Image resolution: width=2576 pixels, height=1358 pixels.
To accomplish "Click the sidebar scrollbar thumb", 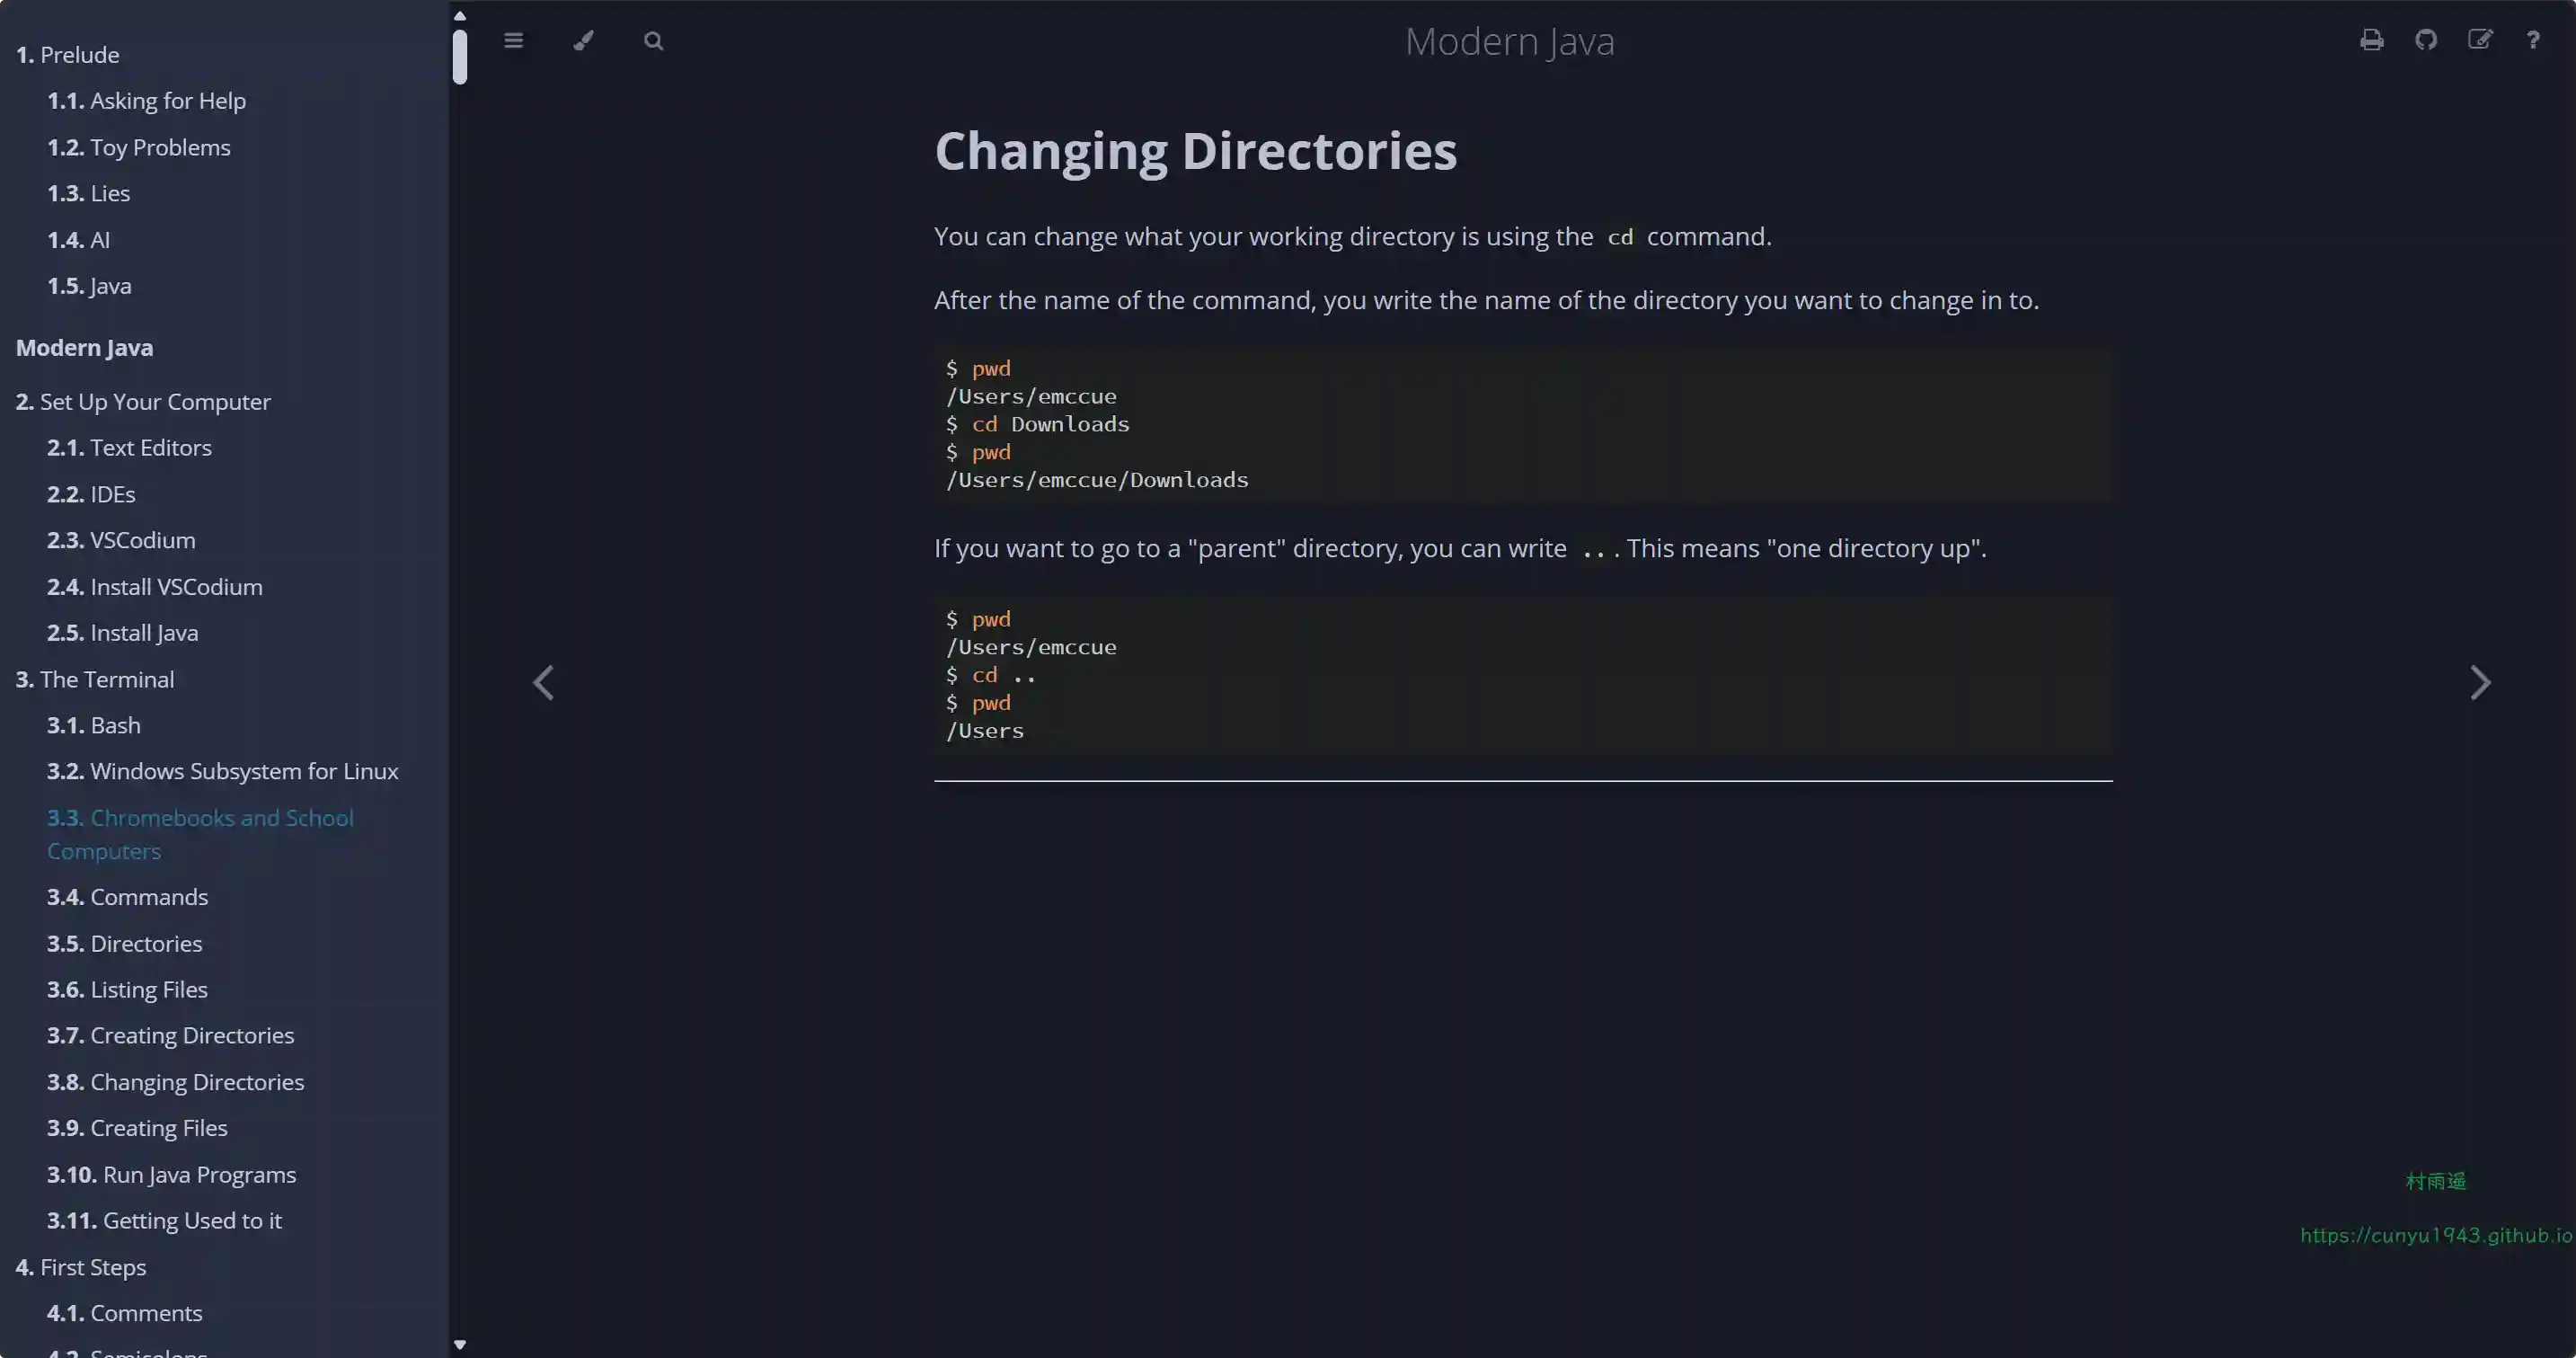I will click(460, 58).
